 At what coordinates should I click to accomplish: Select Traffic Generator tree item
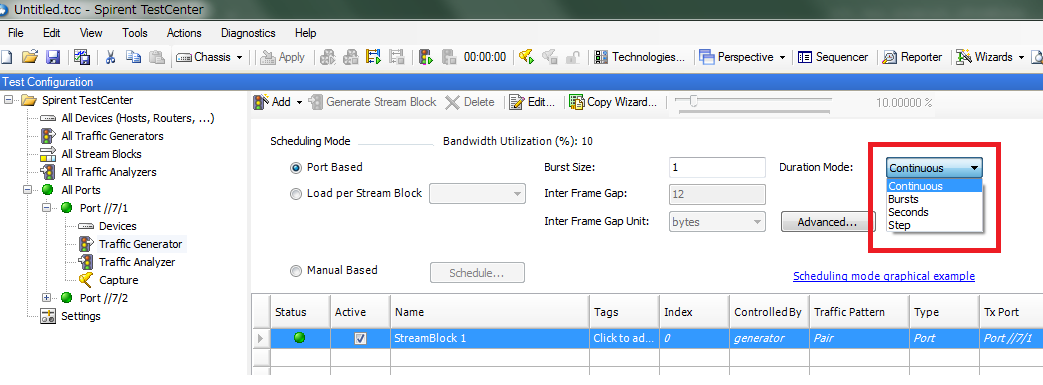point(140,244)
